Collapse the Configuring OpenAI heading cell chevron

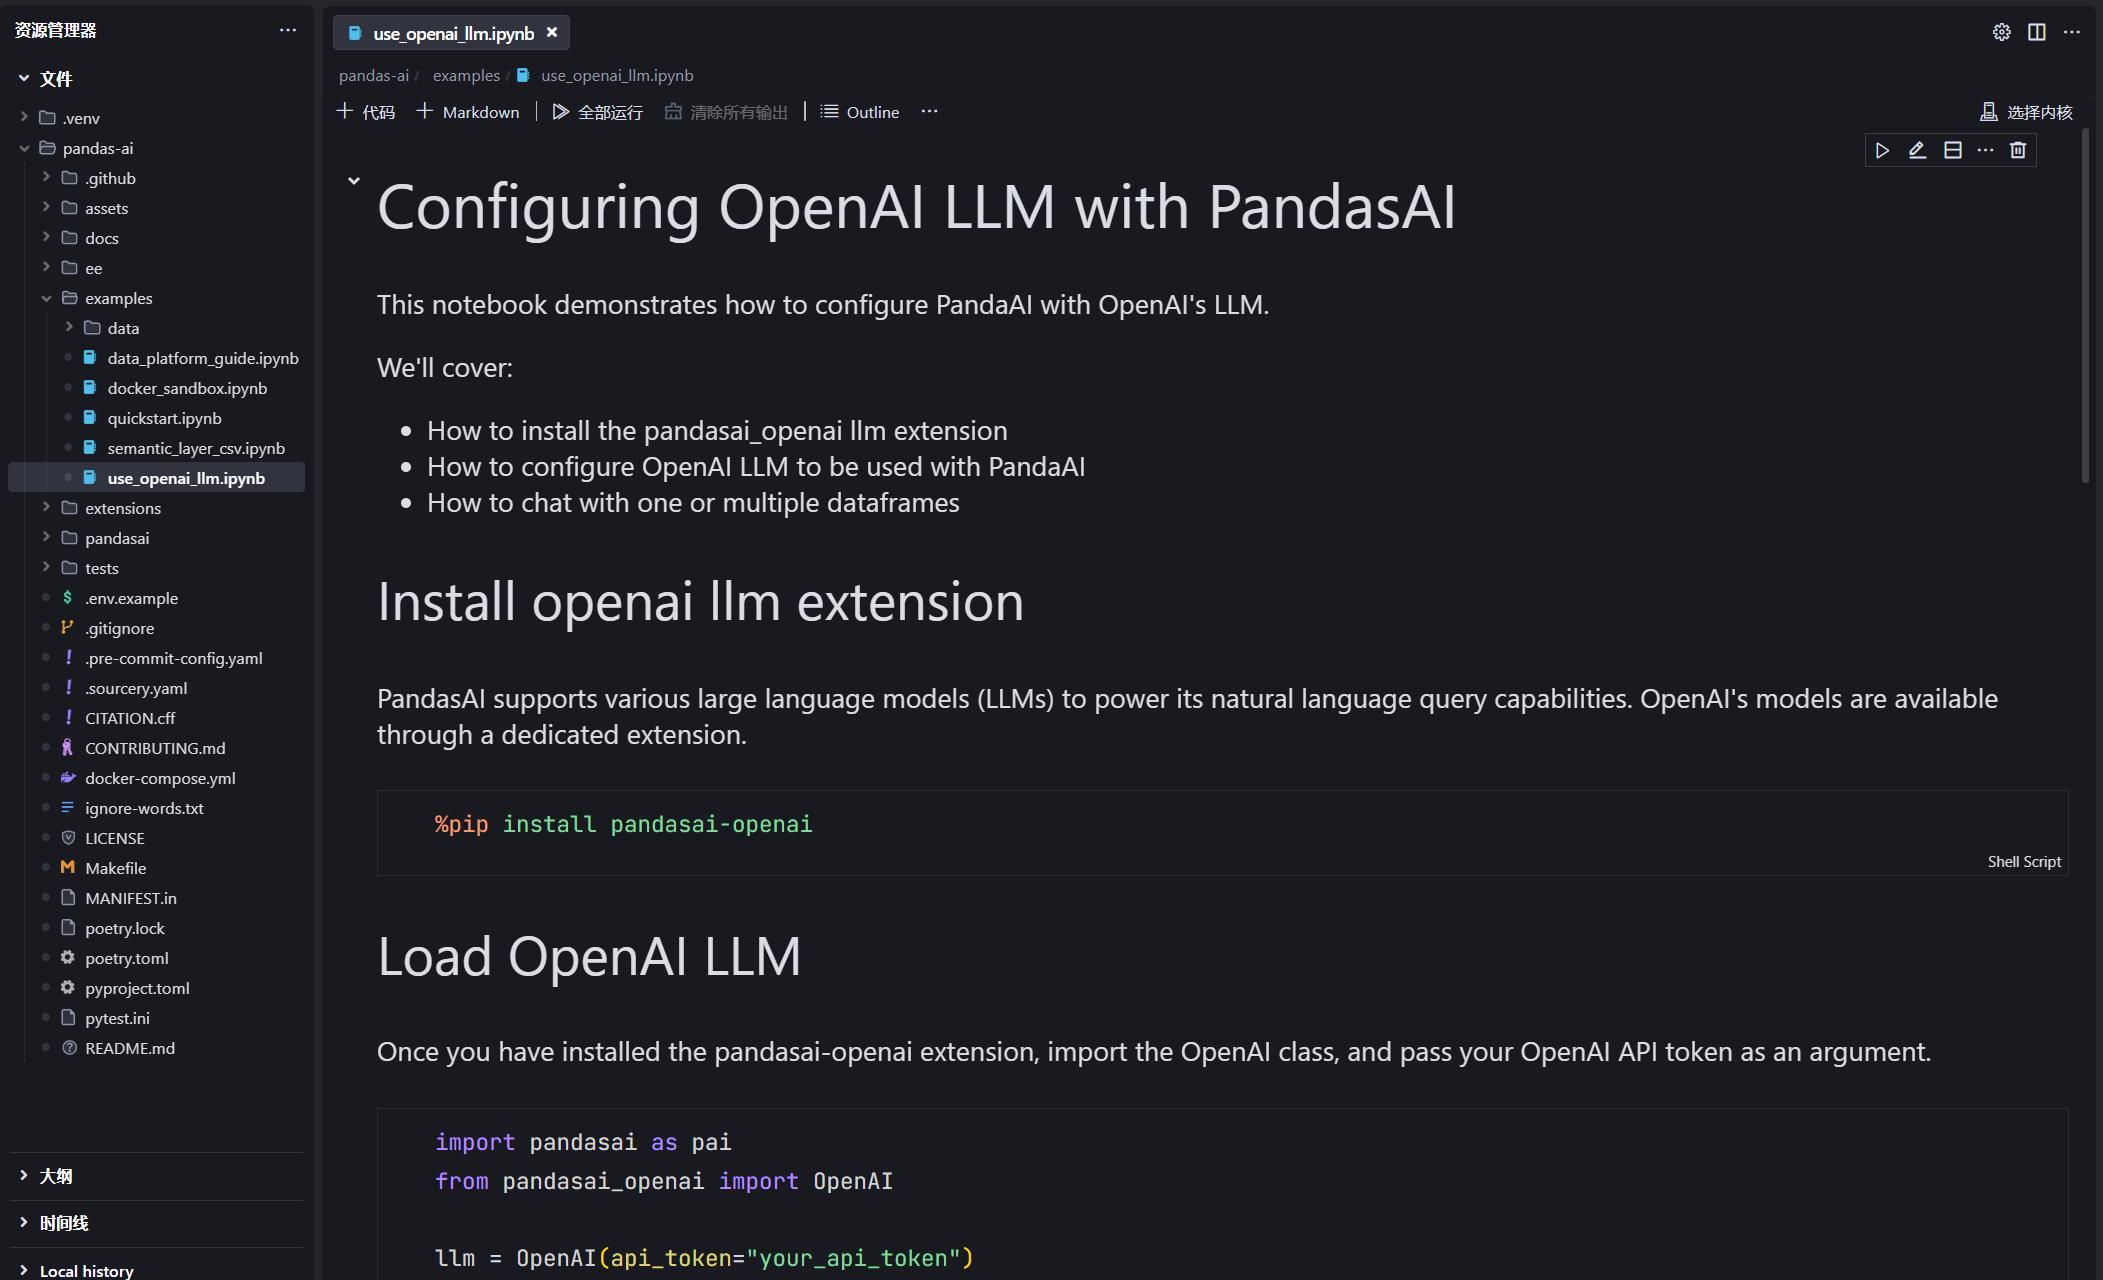[x=353, y=181]
